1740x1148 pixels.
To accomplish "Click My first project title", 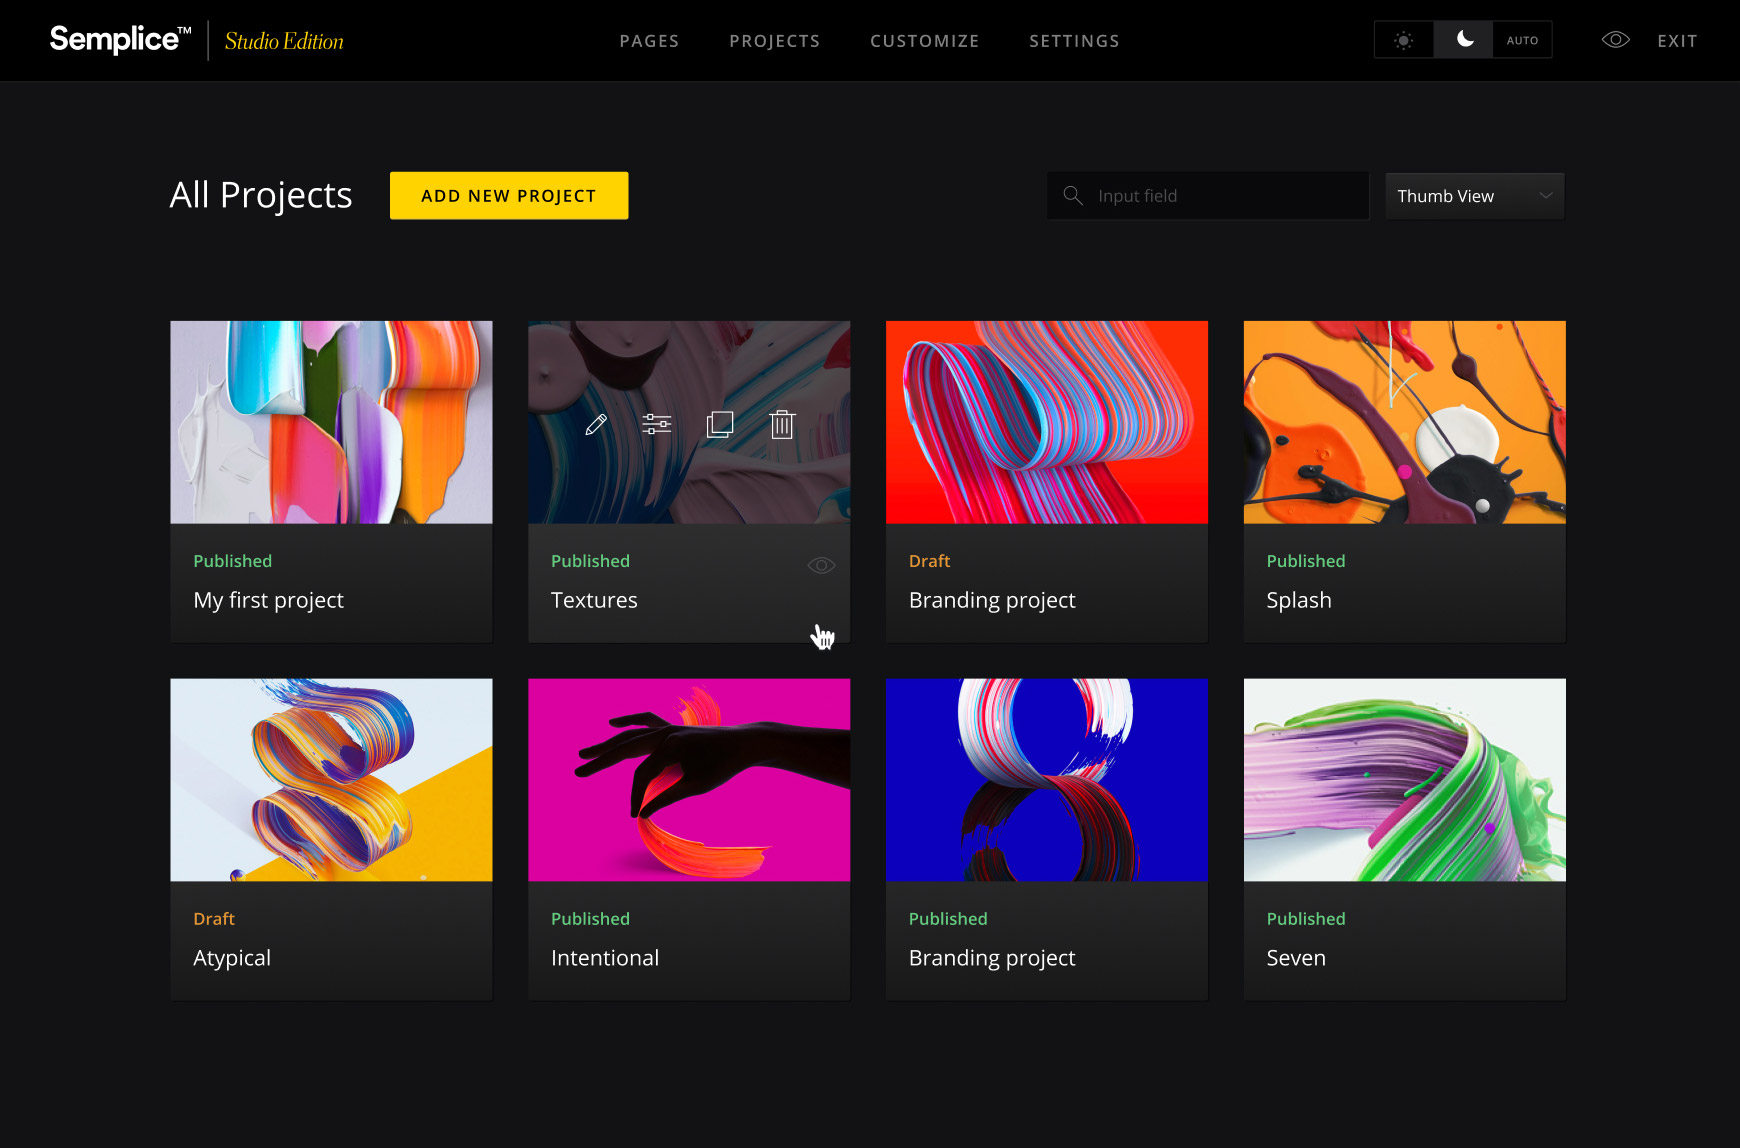I will point(268,600).
